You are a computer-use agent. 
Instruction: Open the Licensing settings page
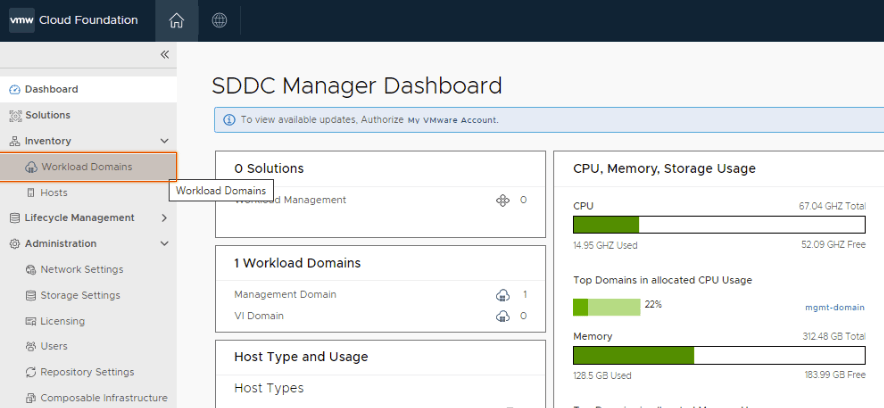[62, 321]
